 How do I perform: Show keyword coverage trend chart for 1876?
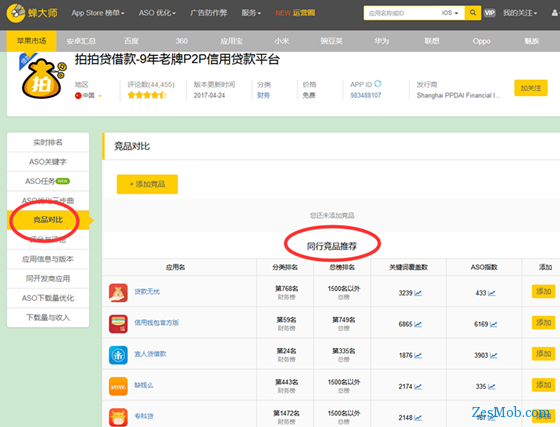[x=418, y=355]
